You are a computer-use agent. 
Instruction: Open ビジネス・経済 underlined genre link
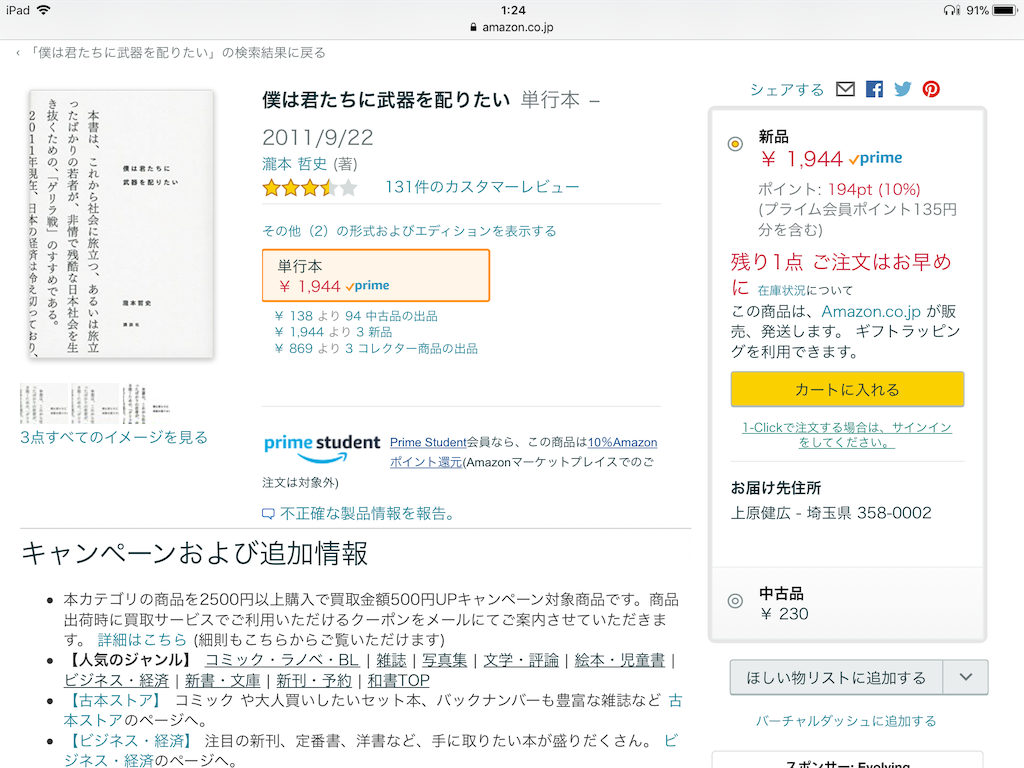click(116, 680)
